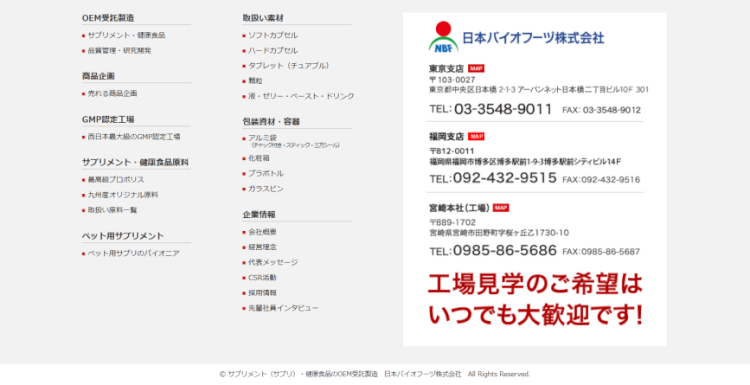Click postal code 〒889-1702

pos(452,222)
